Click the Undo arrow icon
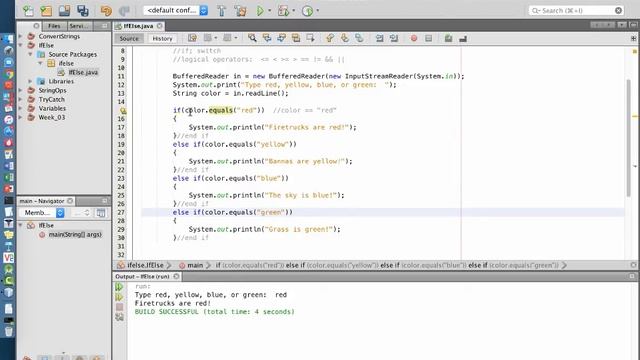This screenshot has width=640, height=360. [106, 11]
